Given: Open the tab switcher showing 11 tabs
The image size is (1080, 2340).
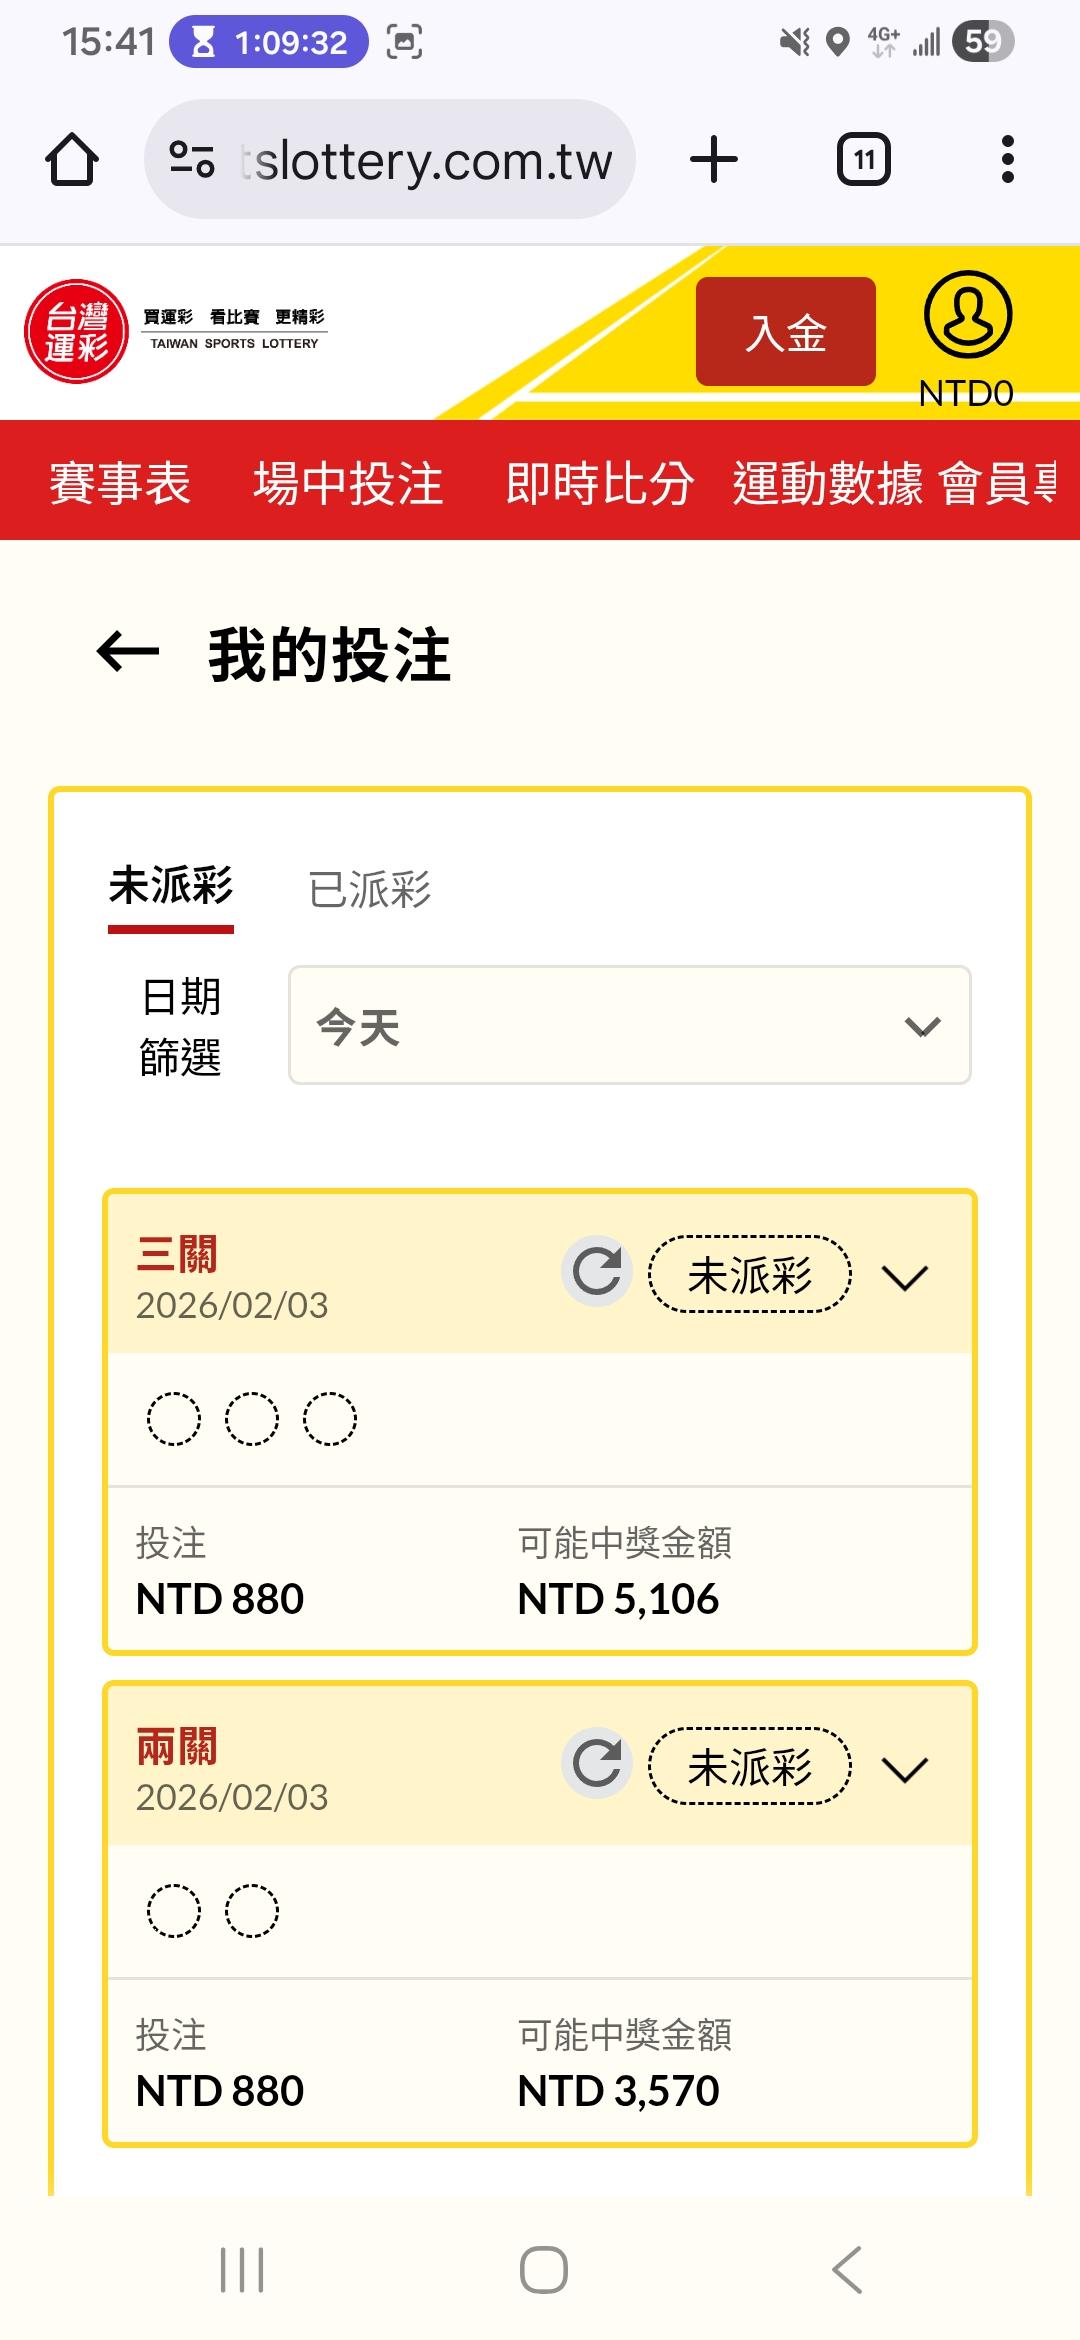Looking at the screenshot, I should click(863, 160).
